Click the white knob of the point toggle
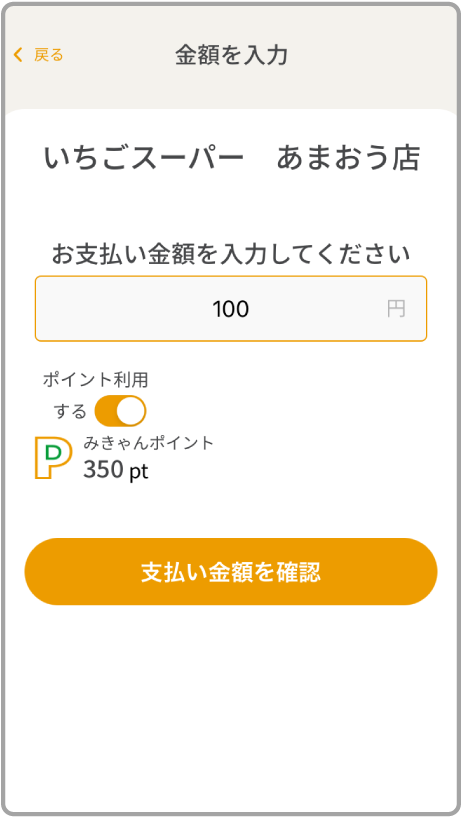Image resolution: width=462 pixels, height=818 pixels. pyautogui.click(x=131, y=411)
